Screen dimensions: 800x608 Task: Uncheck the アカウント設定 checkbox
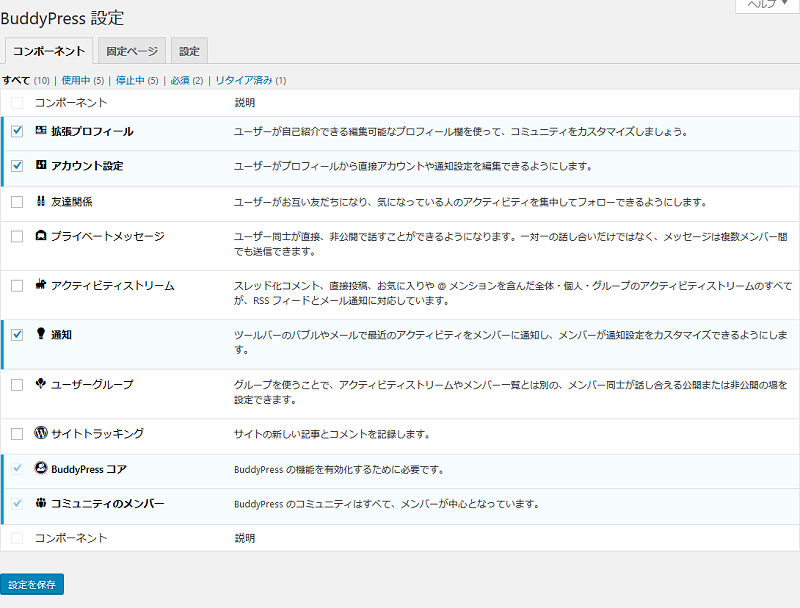click(17, 166)
